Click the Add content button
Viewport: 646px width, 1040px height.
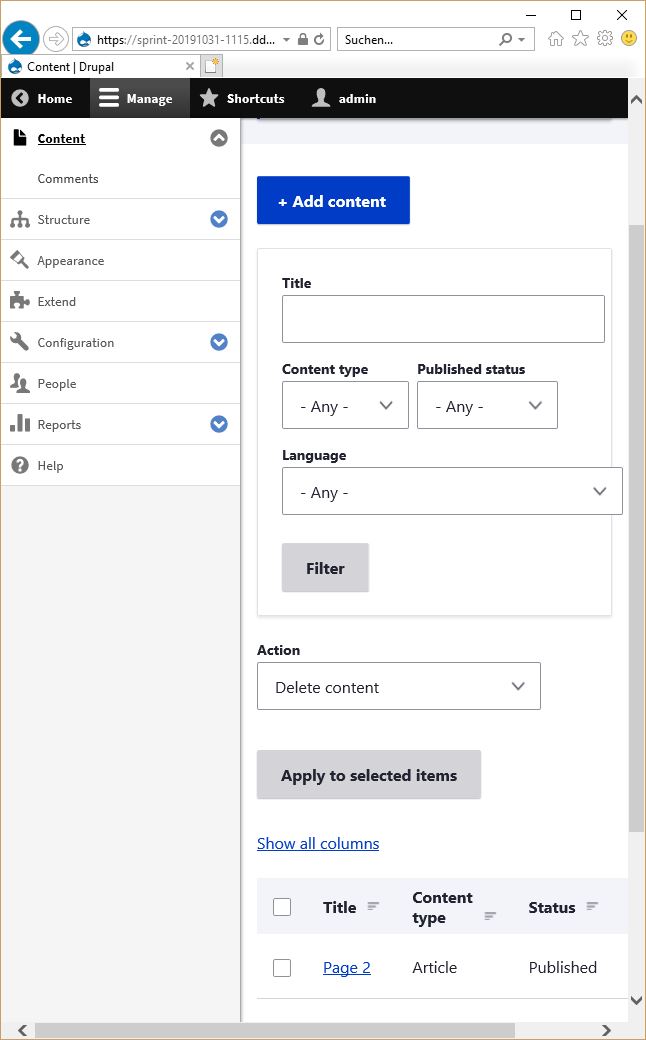coord(333,200)
